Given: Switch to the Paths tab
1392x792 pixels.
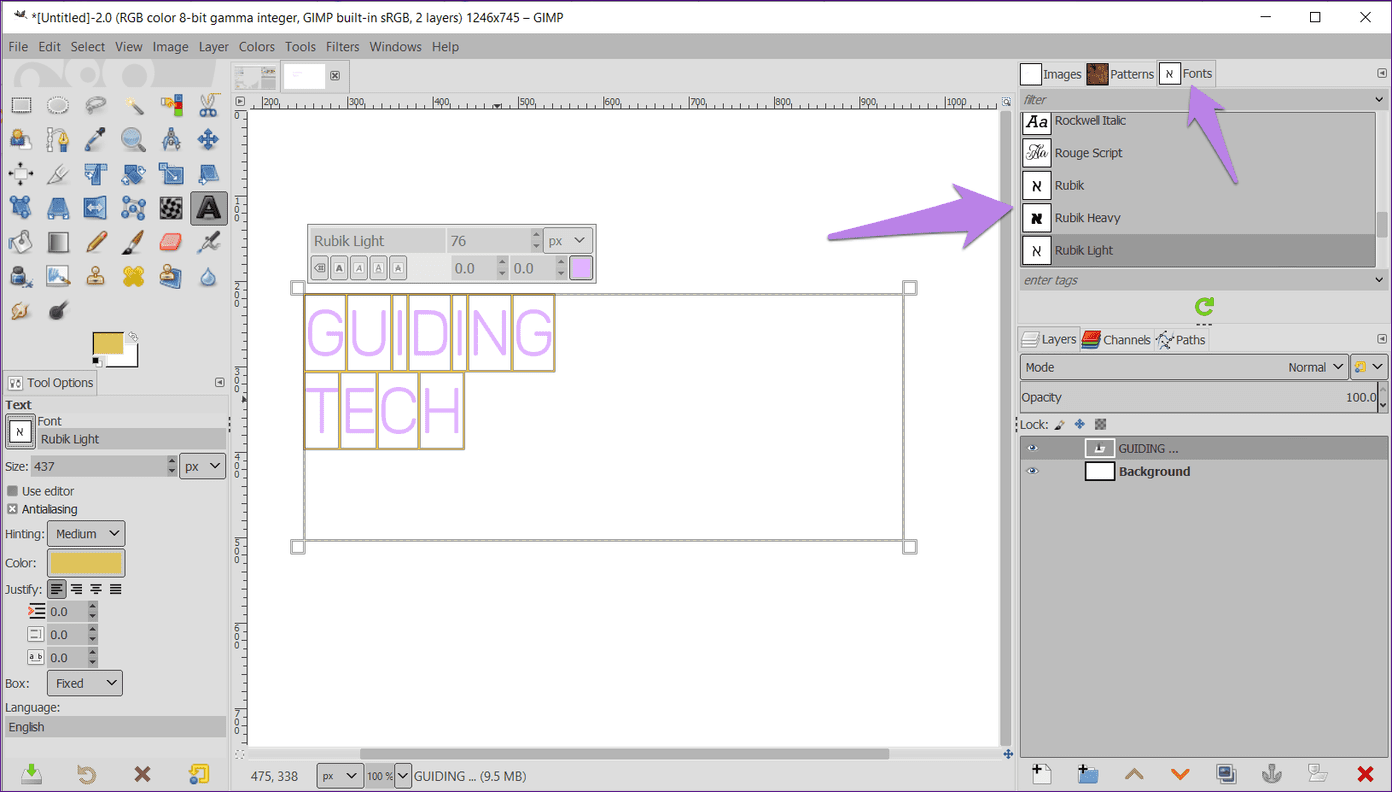Looking at the screenshot, I should coord(1181,340).
